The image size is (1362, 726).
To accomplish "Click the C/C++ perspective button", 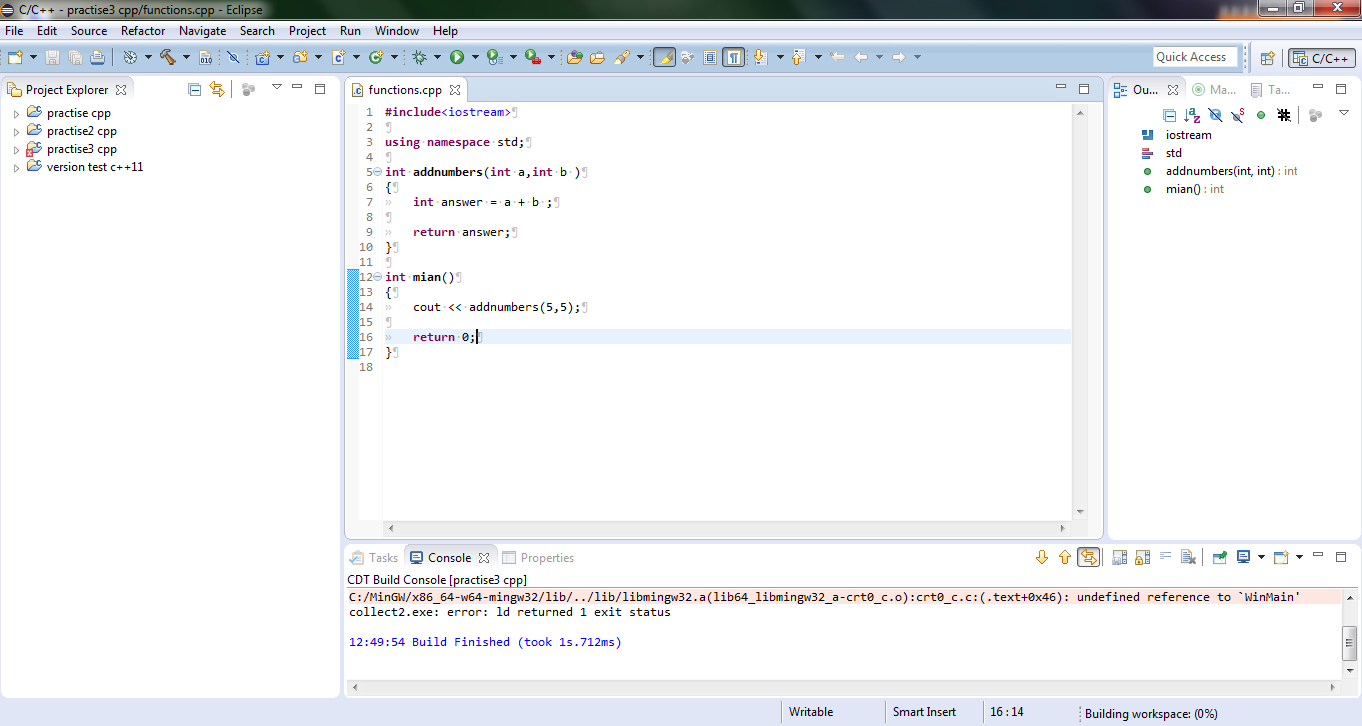I will point(1322,58).
